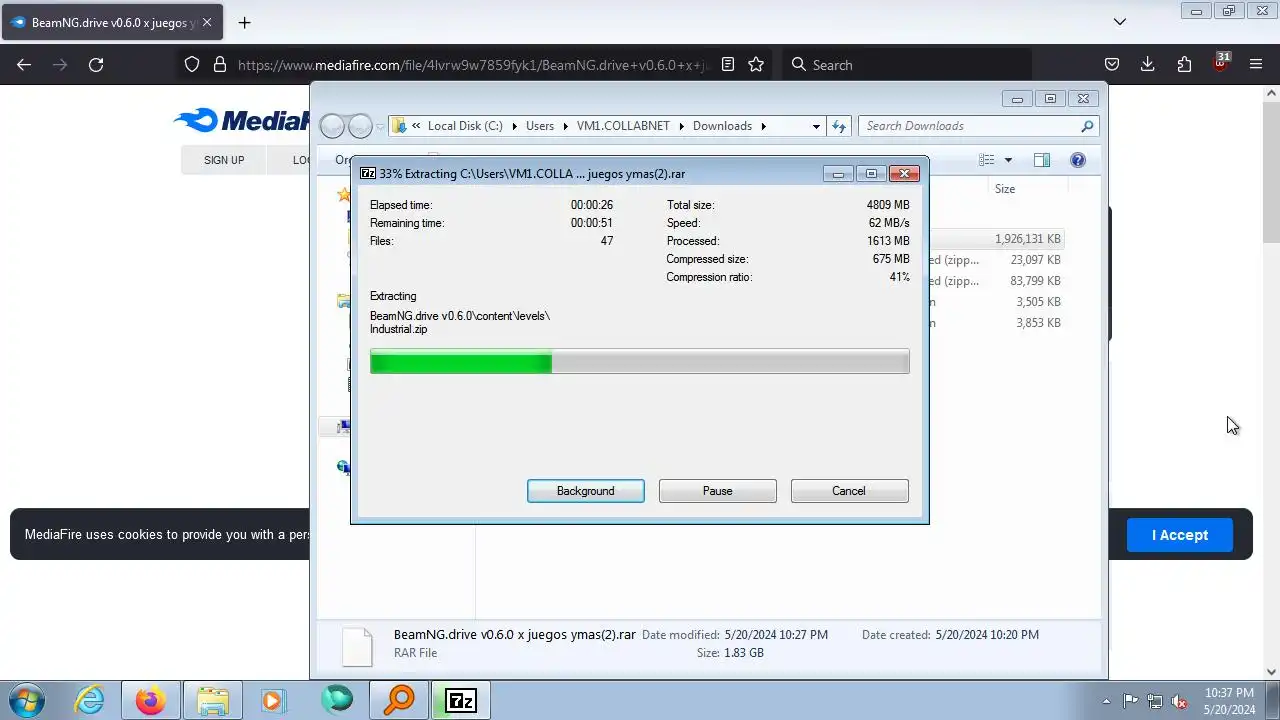Bookmark this page with the star
This screenshot has width=1280, height=720.
click(x=756, y=65)
